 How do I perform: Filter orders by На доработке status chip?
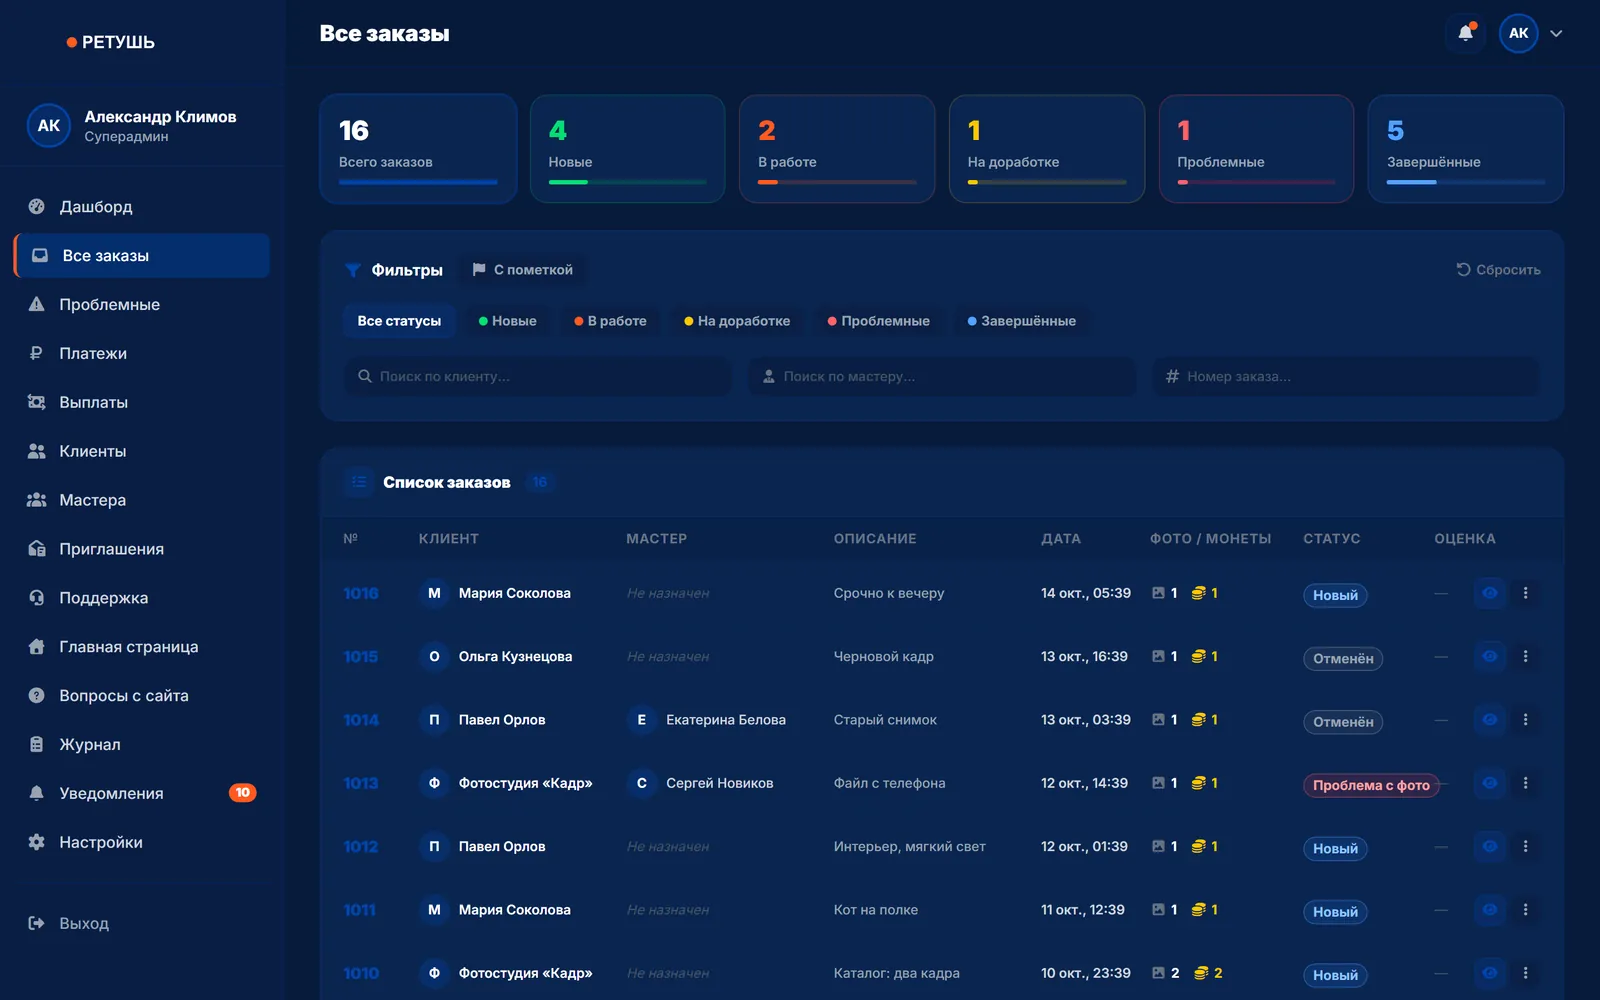[737, 321]
